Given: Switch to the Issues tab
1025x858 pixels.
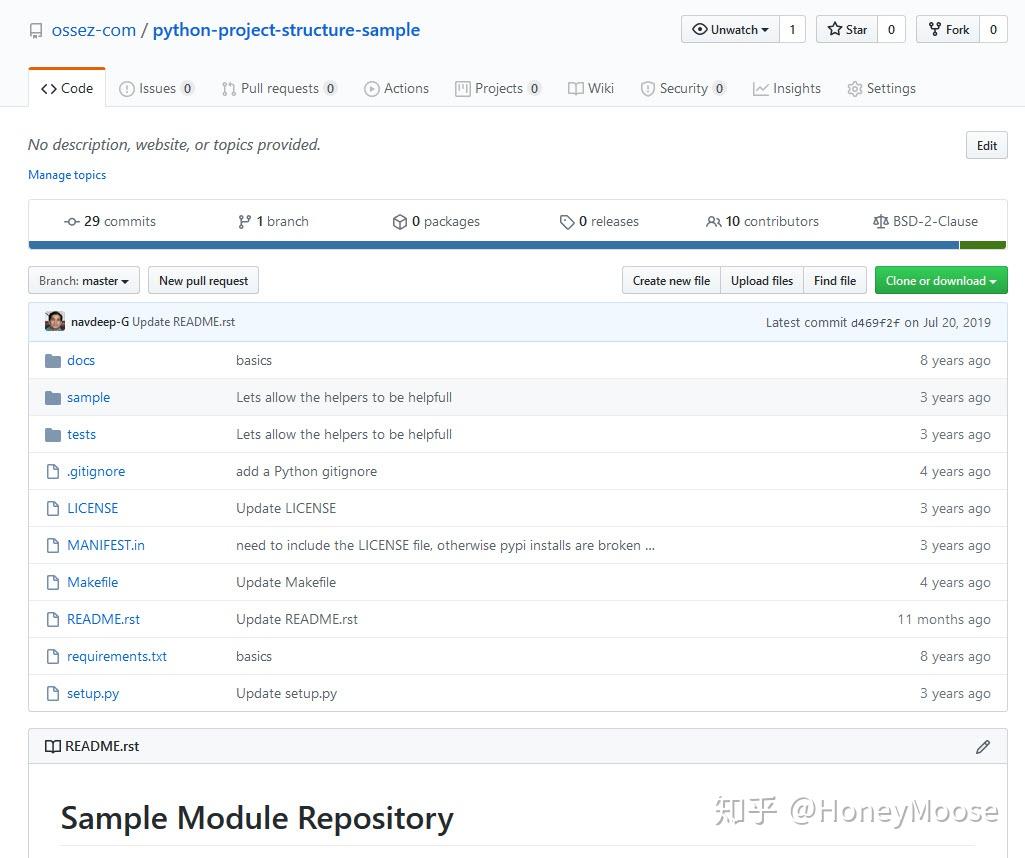Looking at the screenshot, I should [x=157, y=88].
